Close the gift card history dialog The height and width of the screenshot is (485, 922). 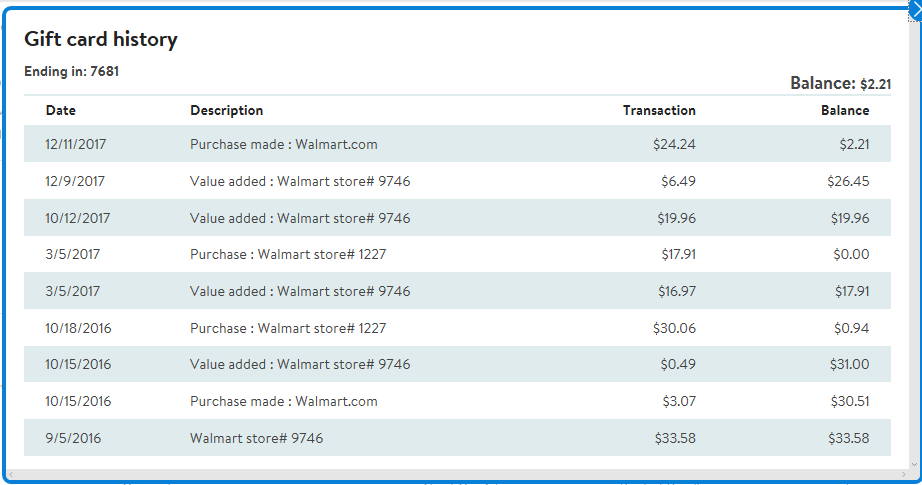click(x=914, y=8)
